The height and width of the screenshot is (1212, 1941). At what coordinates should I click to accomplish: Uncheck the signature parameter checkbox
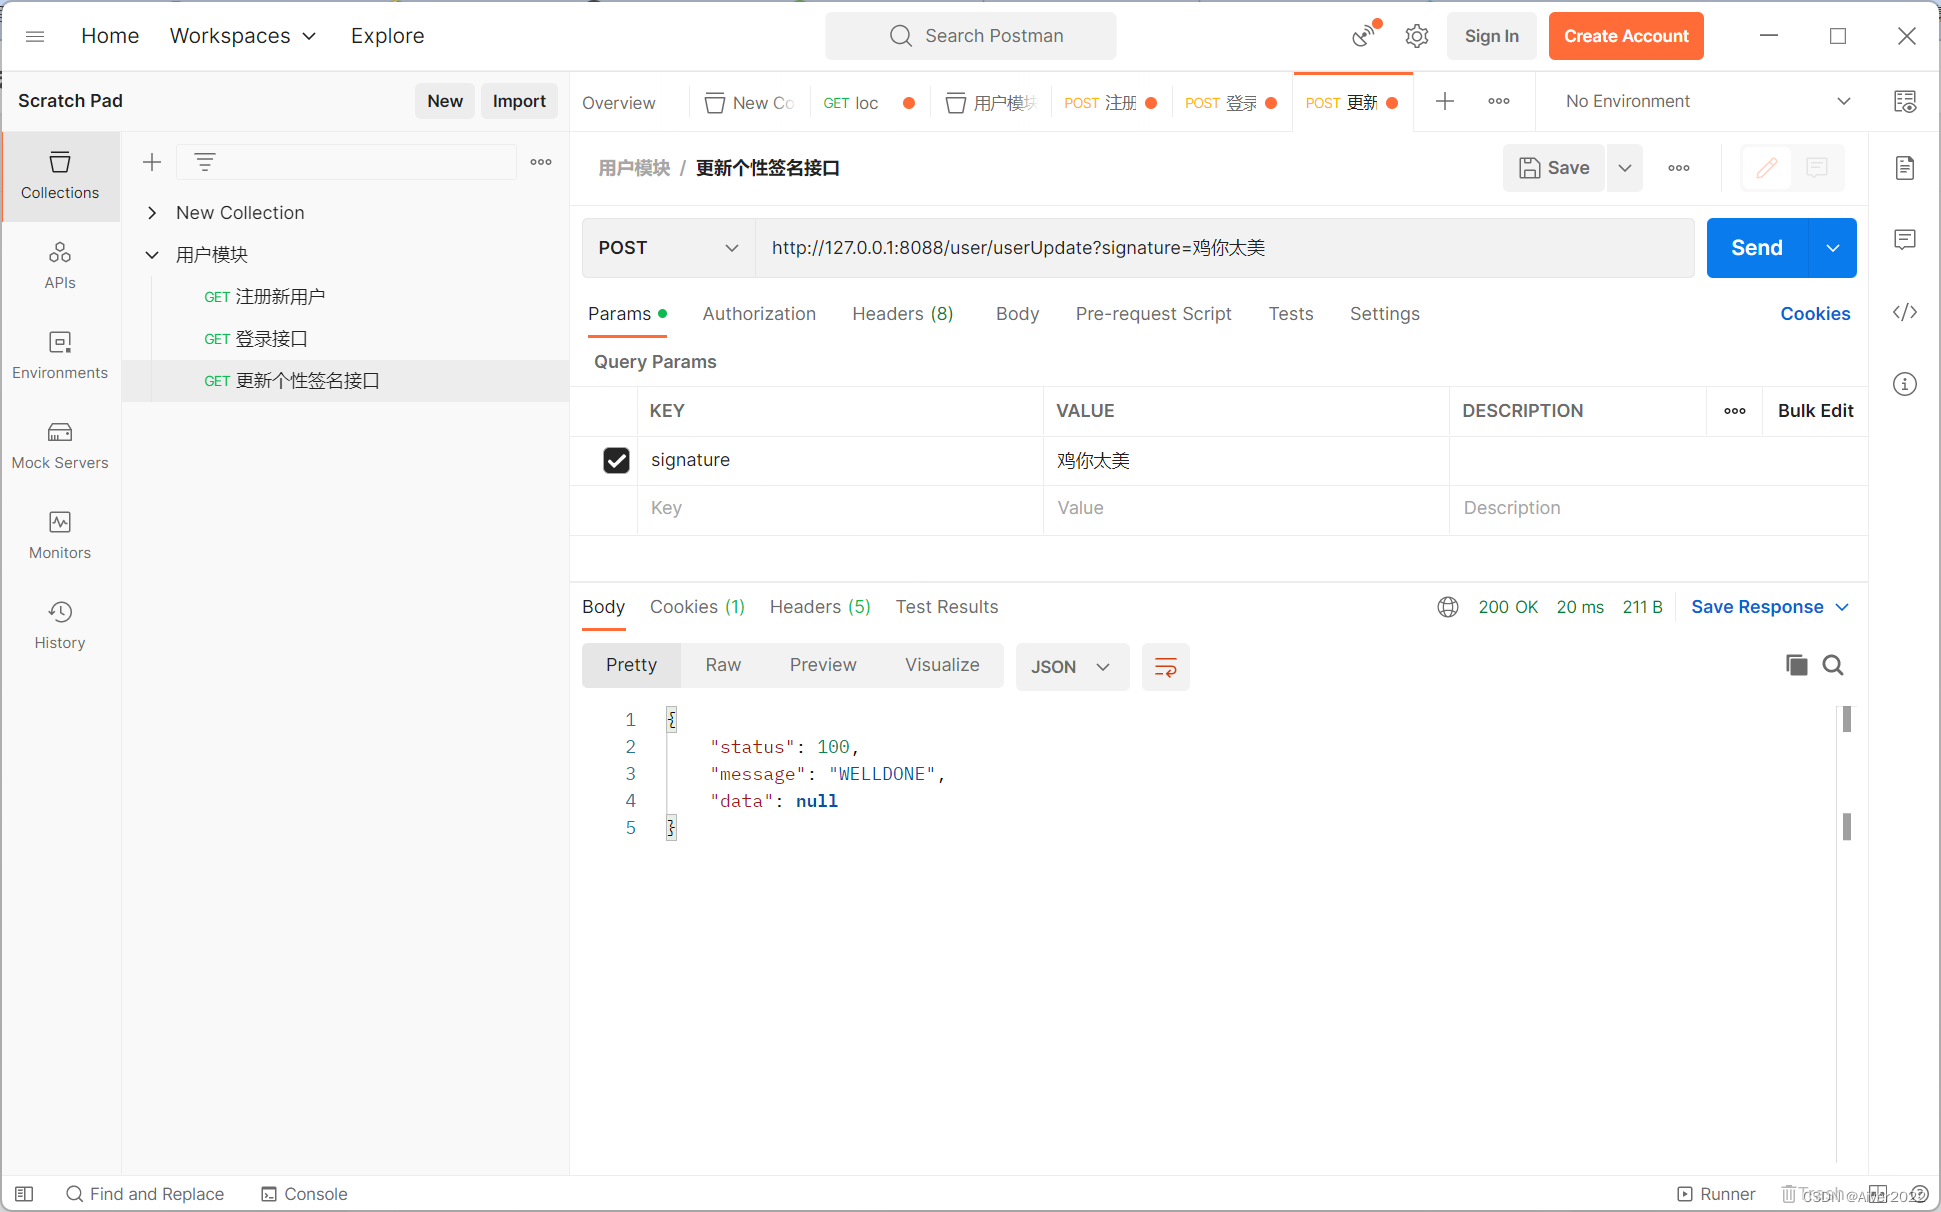coord(616,460)
